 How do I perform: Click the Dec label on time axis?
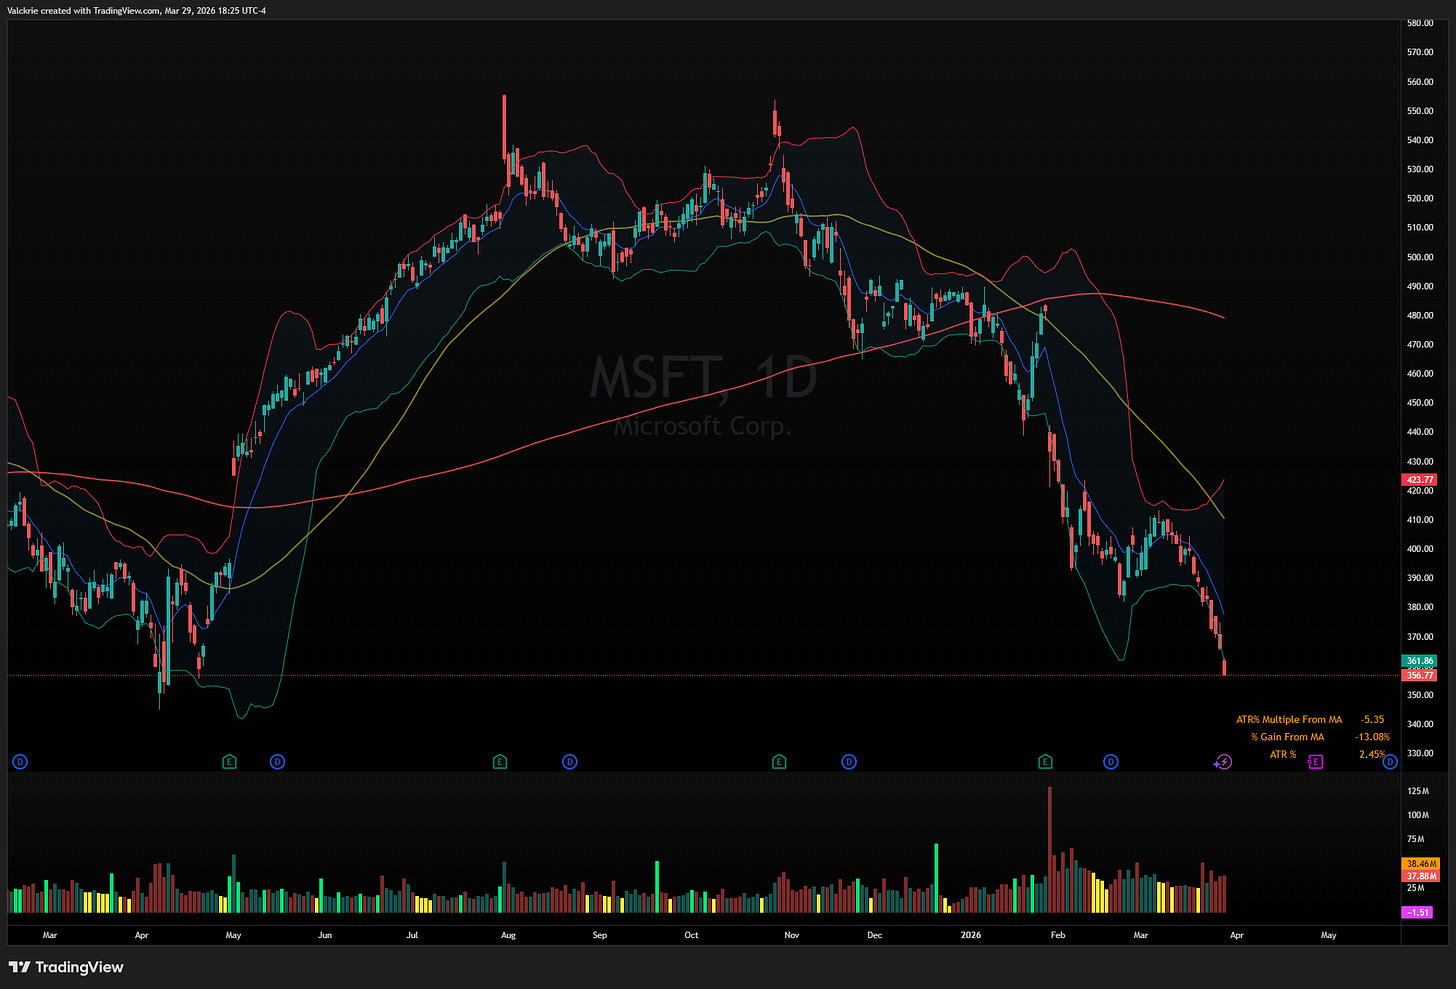[874, 935]
